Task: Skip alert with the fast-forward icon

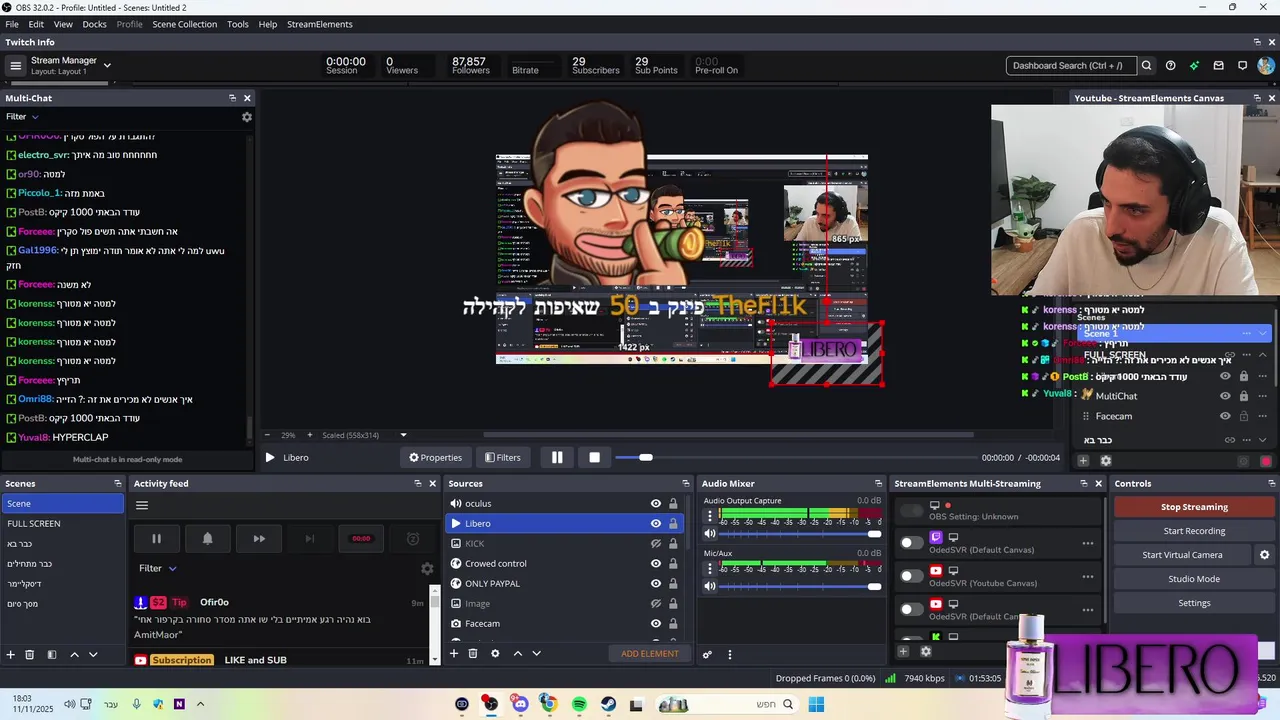Action: [x=259, y=538]
